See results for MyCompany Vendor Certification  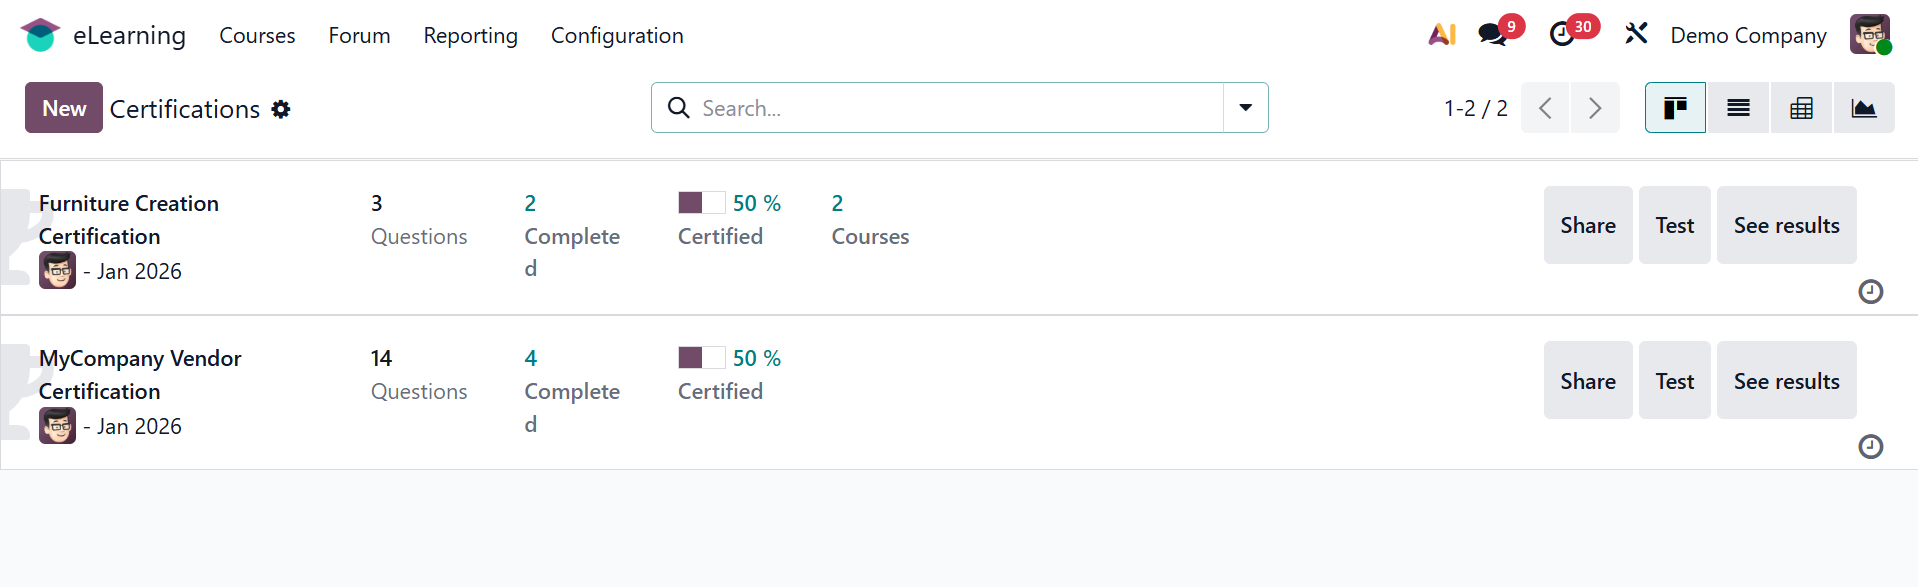(1786, 381)
